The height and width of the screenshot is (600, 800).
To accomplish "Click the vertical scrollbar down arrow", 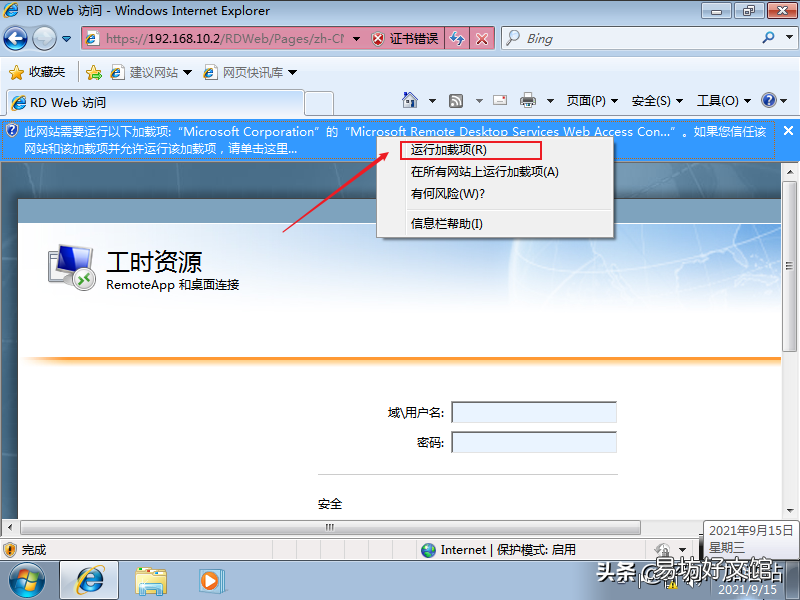I will [x=790, y=510].
